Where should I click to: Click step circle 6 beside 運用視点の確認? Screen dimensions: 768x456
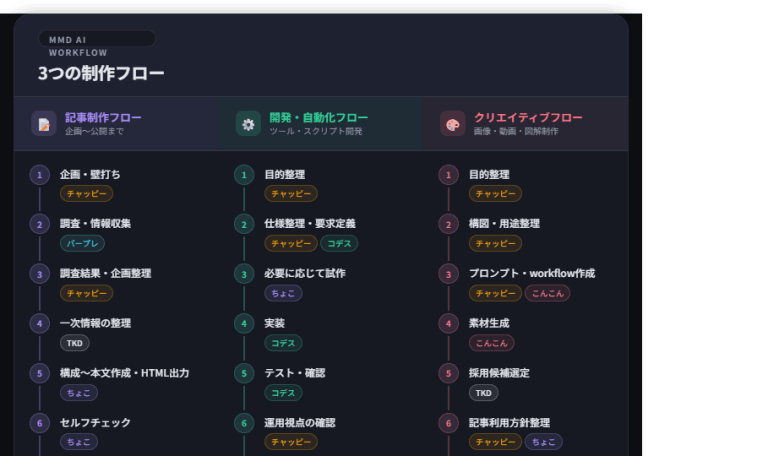tap(244, 423)
